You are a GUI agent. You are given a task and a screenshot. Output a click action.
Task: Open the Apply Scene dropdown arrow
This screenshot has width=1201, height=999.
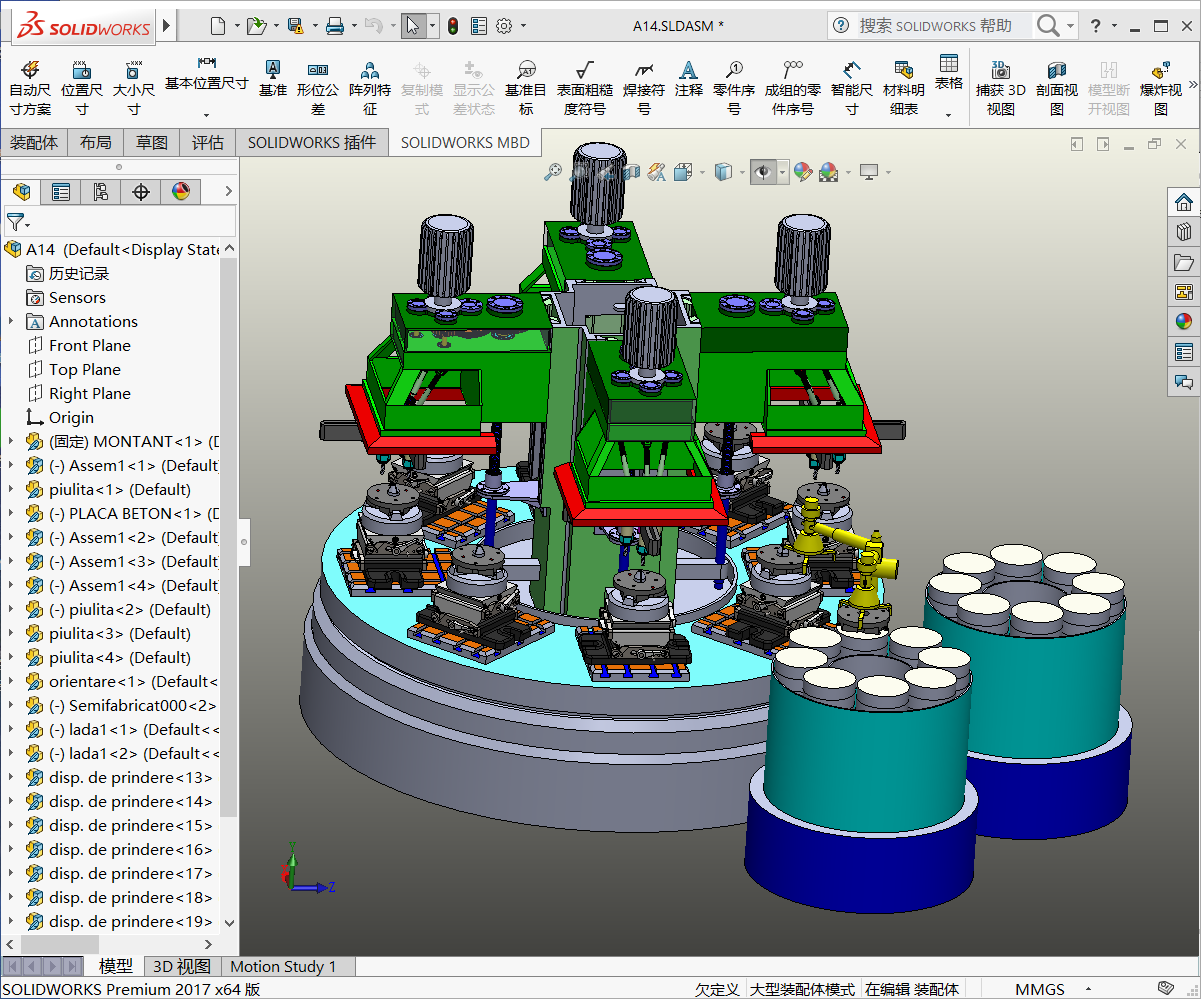pos(848,172)
